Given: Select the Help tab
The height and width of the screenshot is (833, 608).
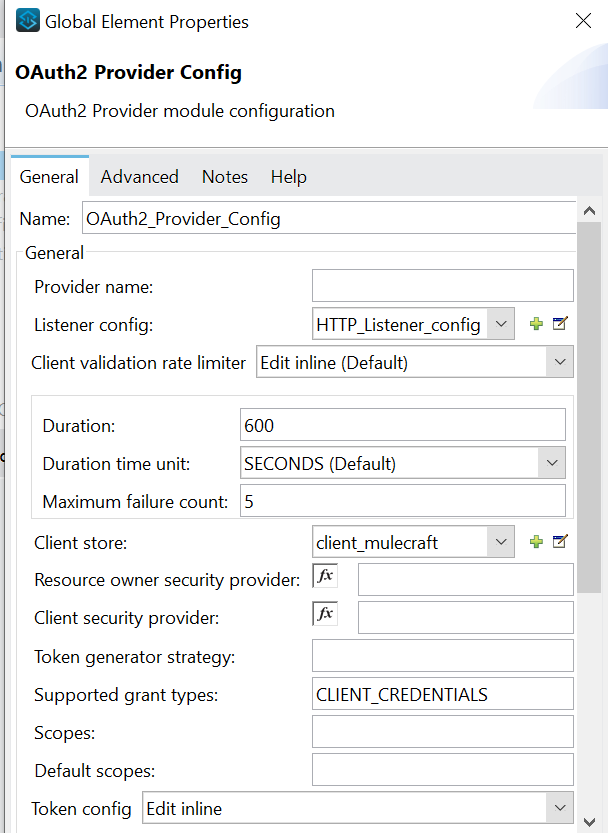Looking at the screenshot, I should tap(288, 177).
